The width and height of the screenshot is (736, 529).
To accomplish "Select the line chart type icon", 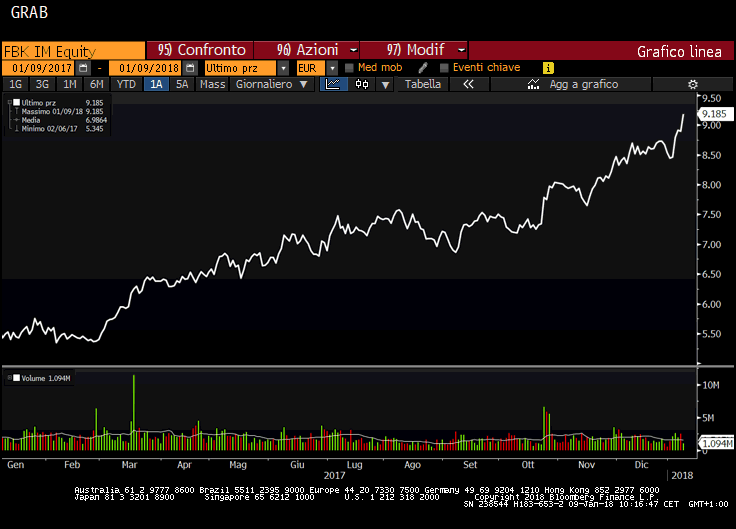I will tap(333, 84).
